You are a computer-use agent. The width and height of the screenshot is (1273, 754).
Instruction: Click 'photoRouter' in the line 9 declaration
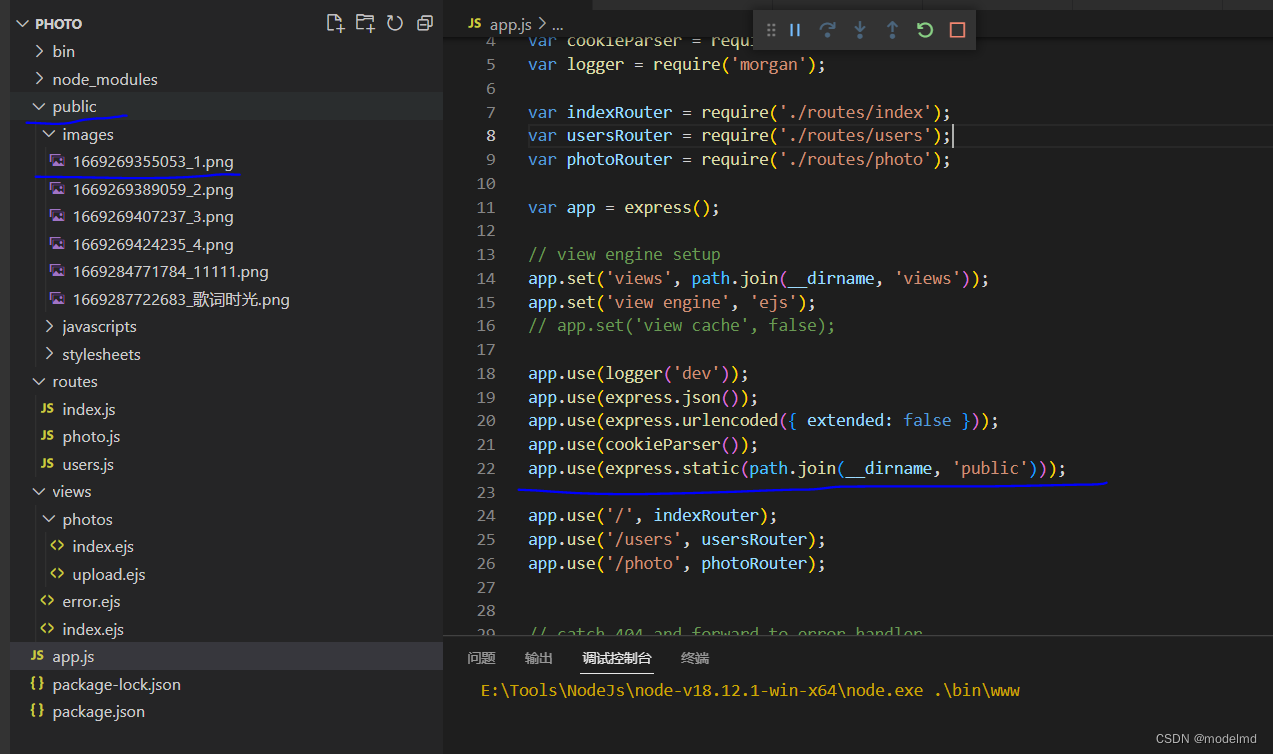pyautogui.click(x=620, y=159)
